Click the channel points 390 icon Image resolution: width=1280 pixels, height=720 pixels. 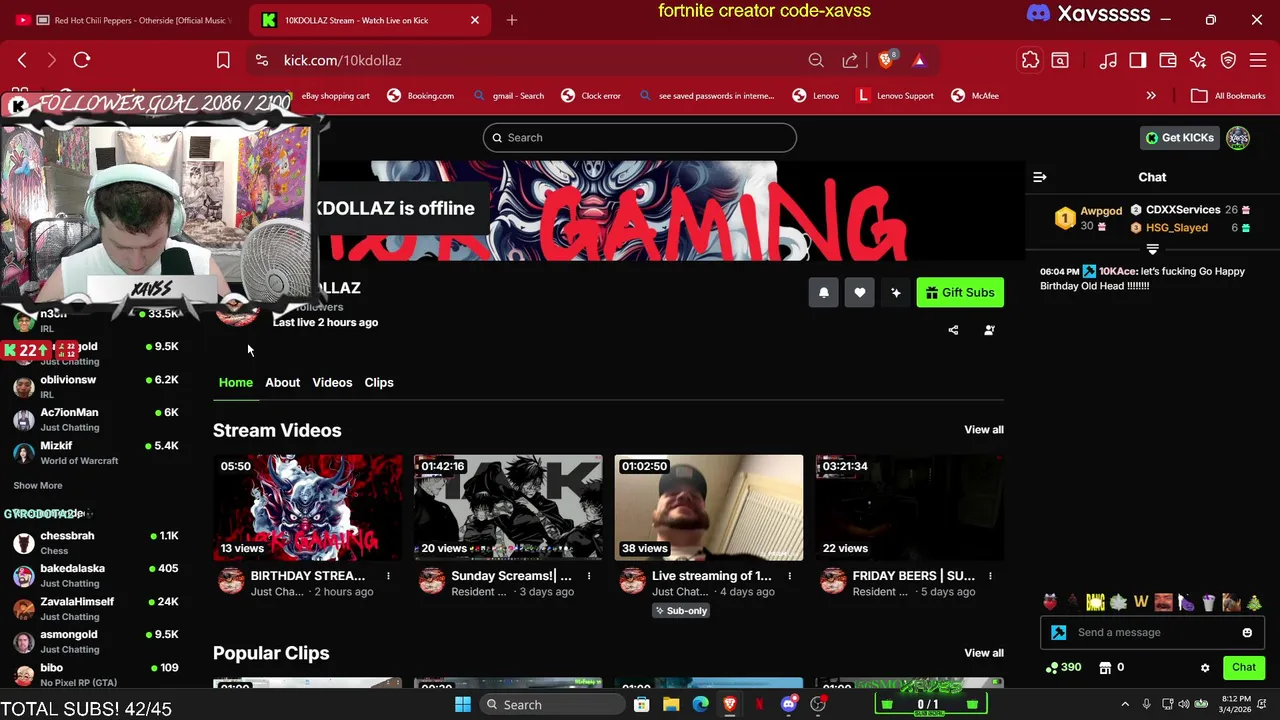coord(1064,667)
